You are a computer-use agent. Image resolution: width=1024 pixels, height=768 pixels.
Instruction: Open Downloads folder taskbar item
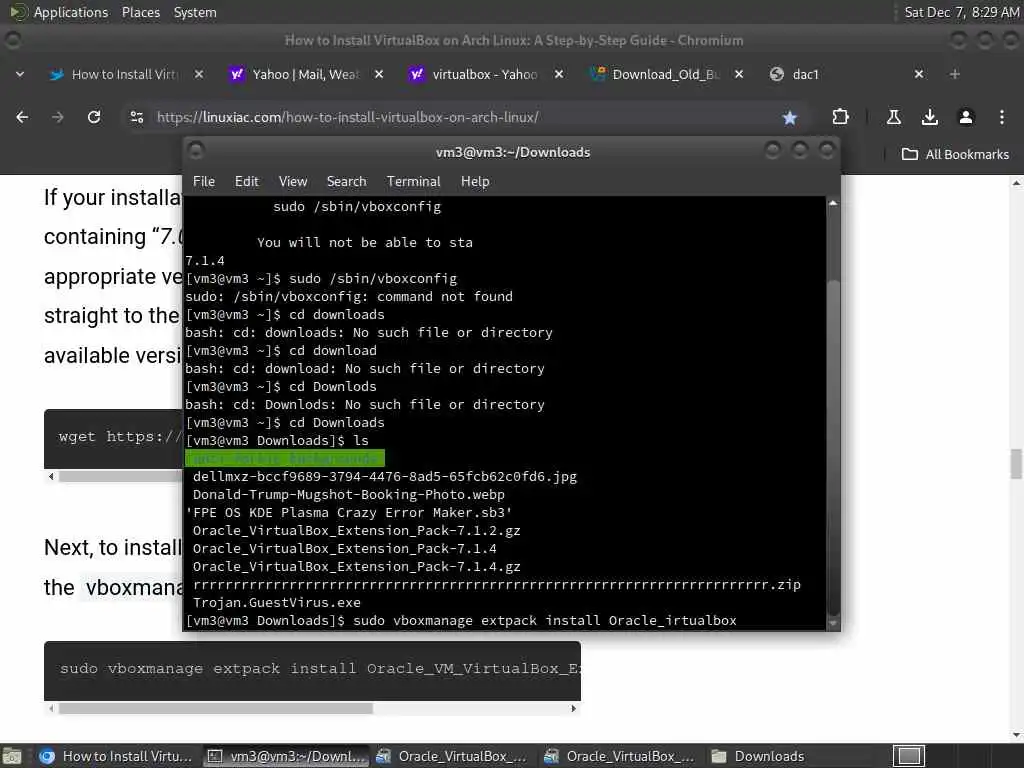[759, 756]
